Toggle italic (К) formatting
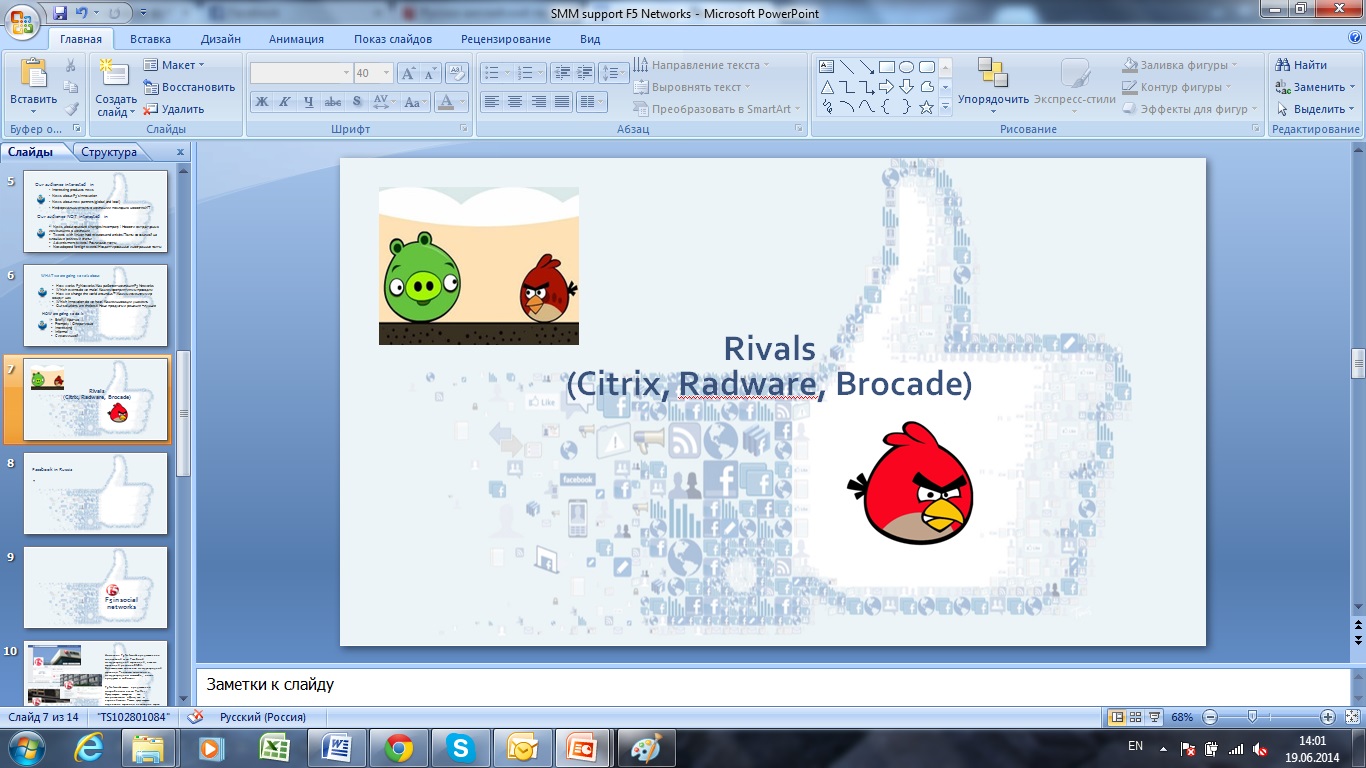This screenshot has height=768, width=1366. point(285,102)
